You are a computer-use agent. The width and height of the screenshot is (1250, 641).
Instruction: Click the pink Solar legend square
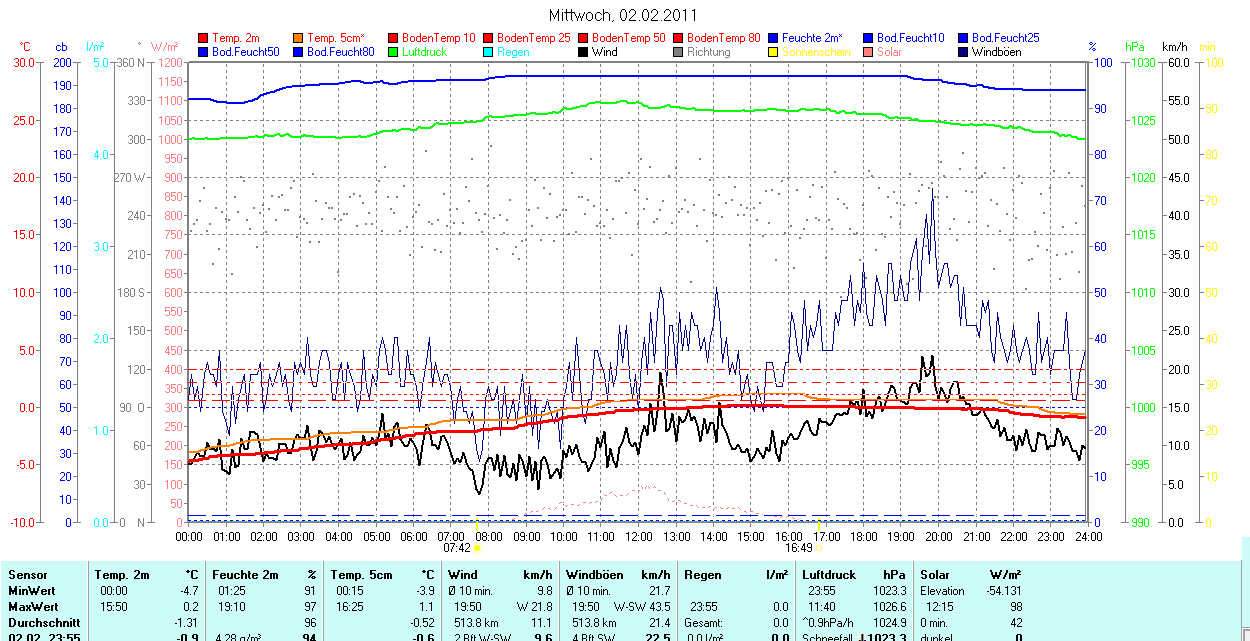(x=869, y=51)
